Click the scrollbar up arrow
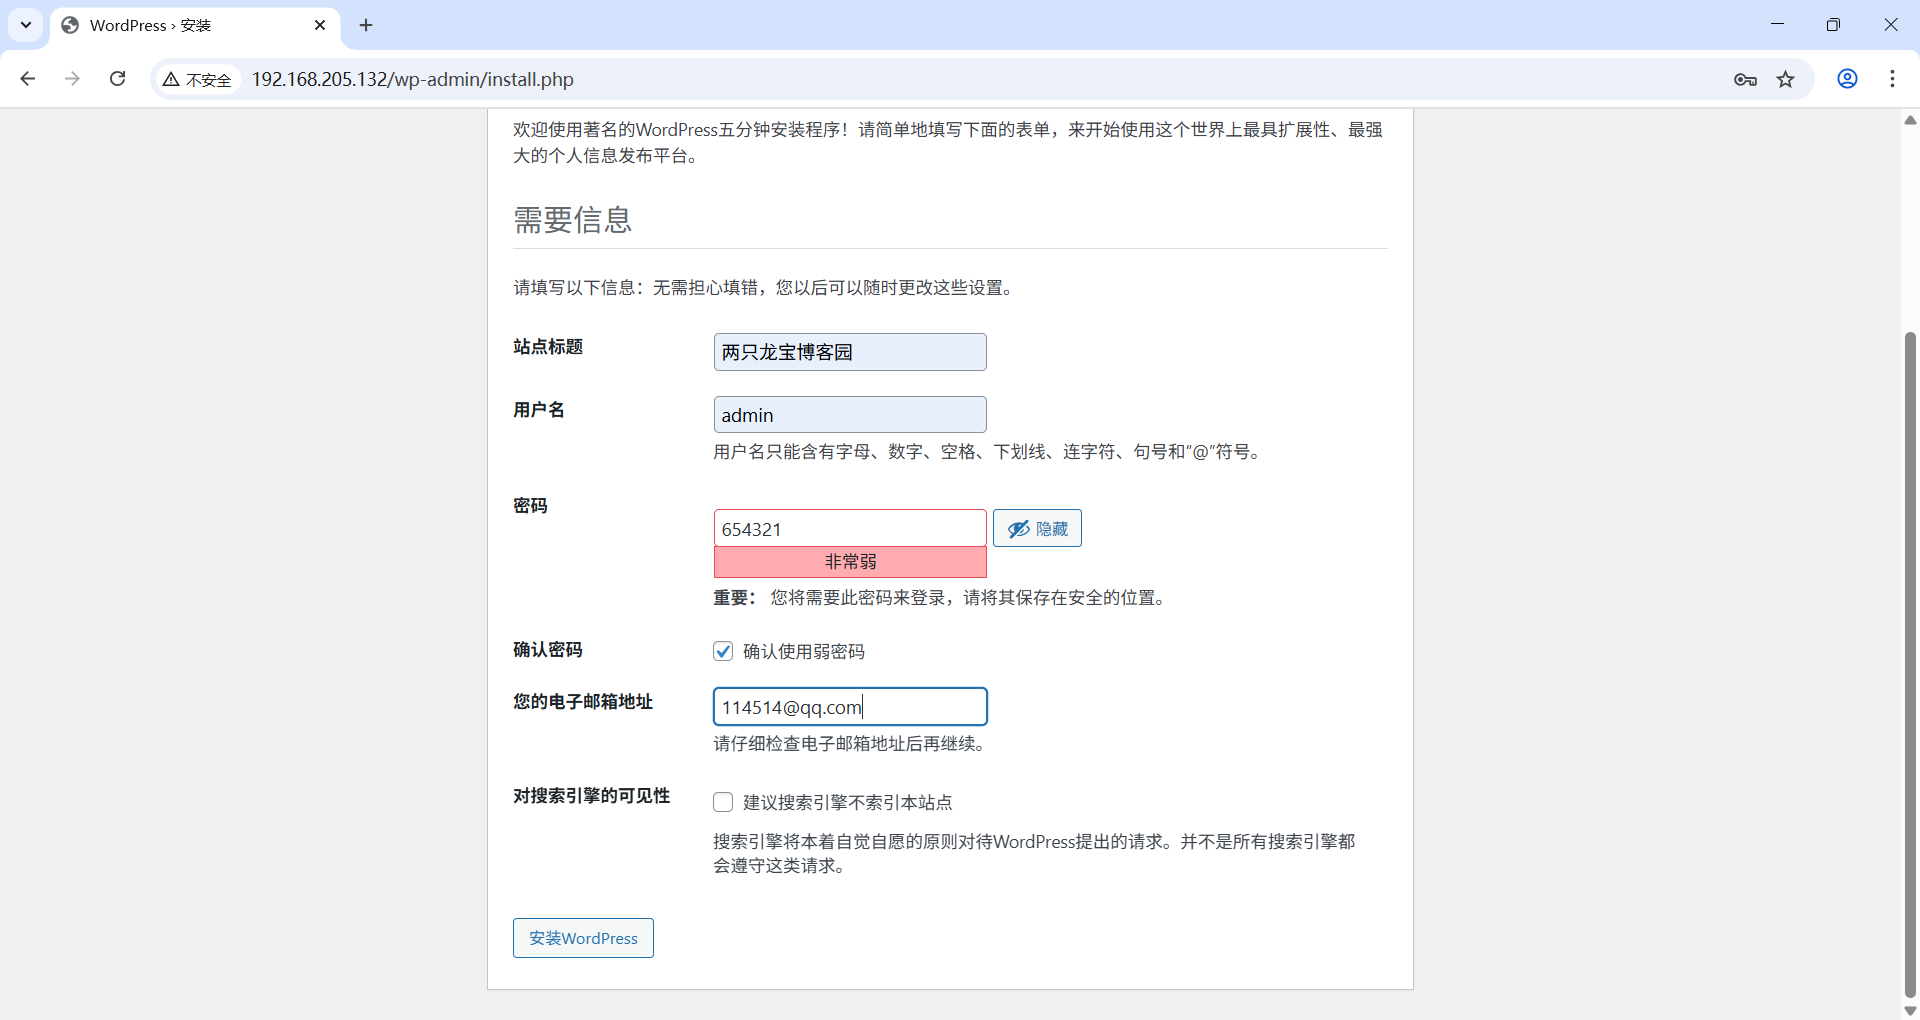This screenshot has width=1920, height=1020. pyautogui.click(x=1910, y=120)
